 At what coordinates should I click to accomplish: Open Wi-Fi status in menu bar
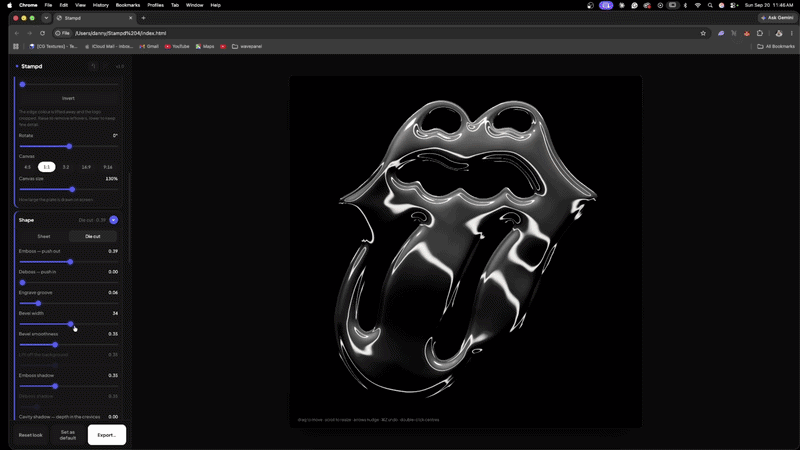coord(697,5)
